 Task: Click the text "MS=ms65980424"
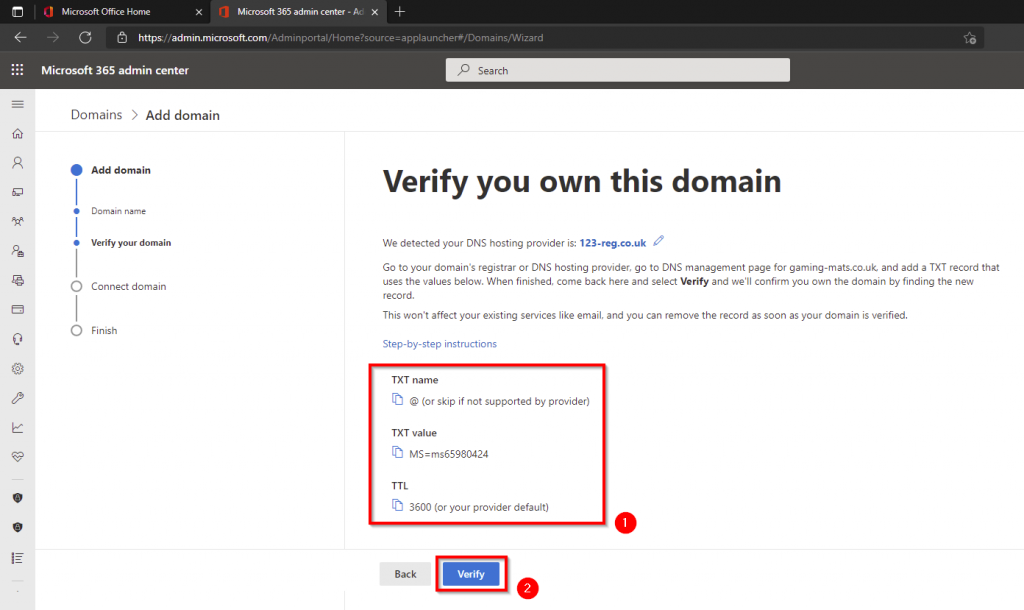[449, 454]
